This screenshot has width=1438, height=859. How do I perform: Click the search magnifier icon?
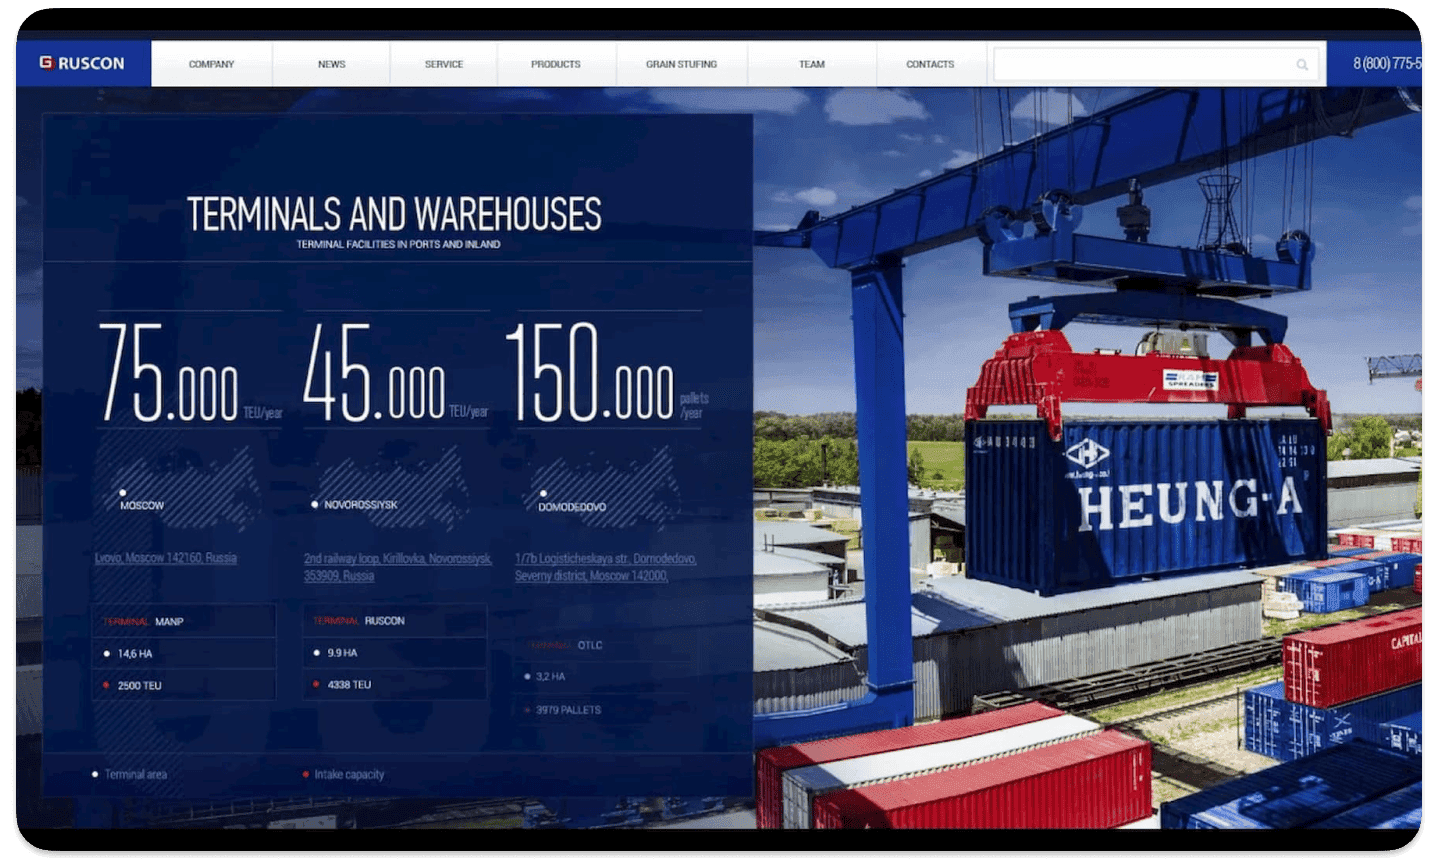pyautogui.click(x=1302, y=65)
